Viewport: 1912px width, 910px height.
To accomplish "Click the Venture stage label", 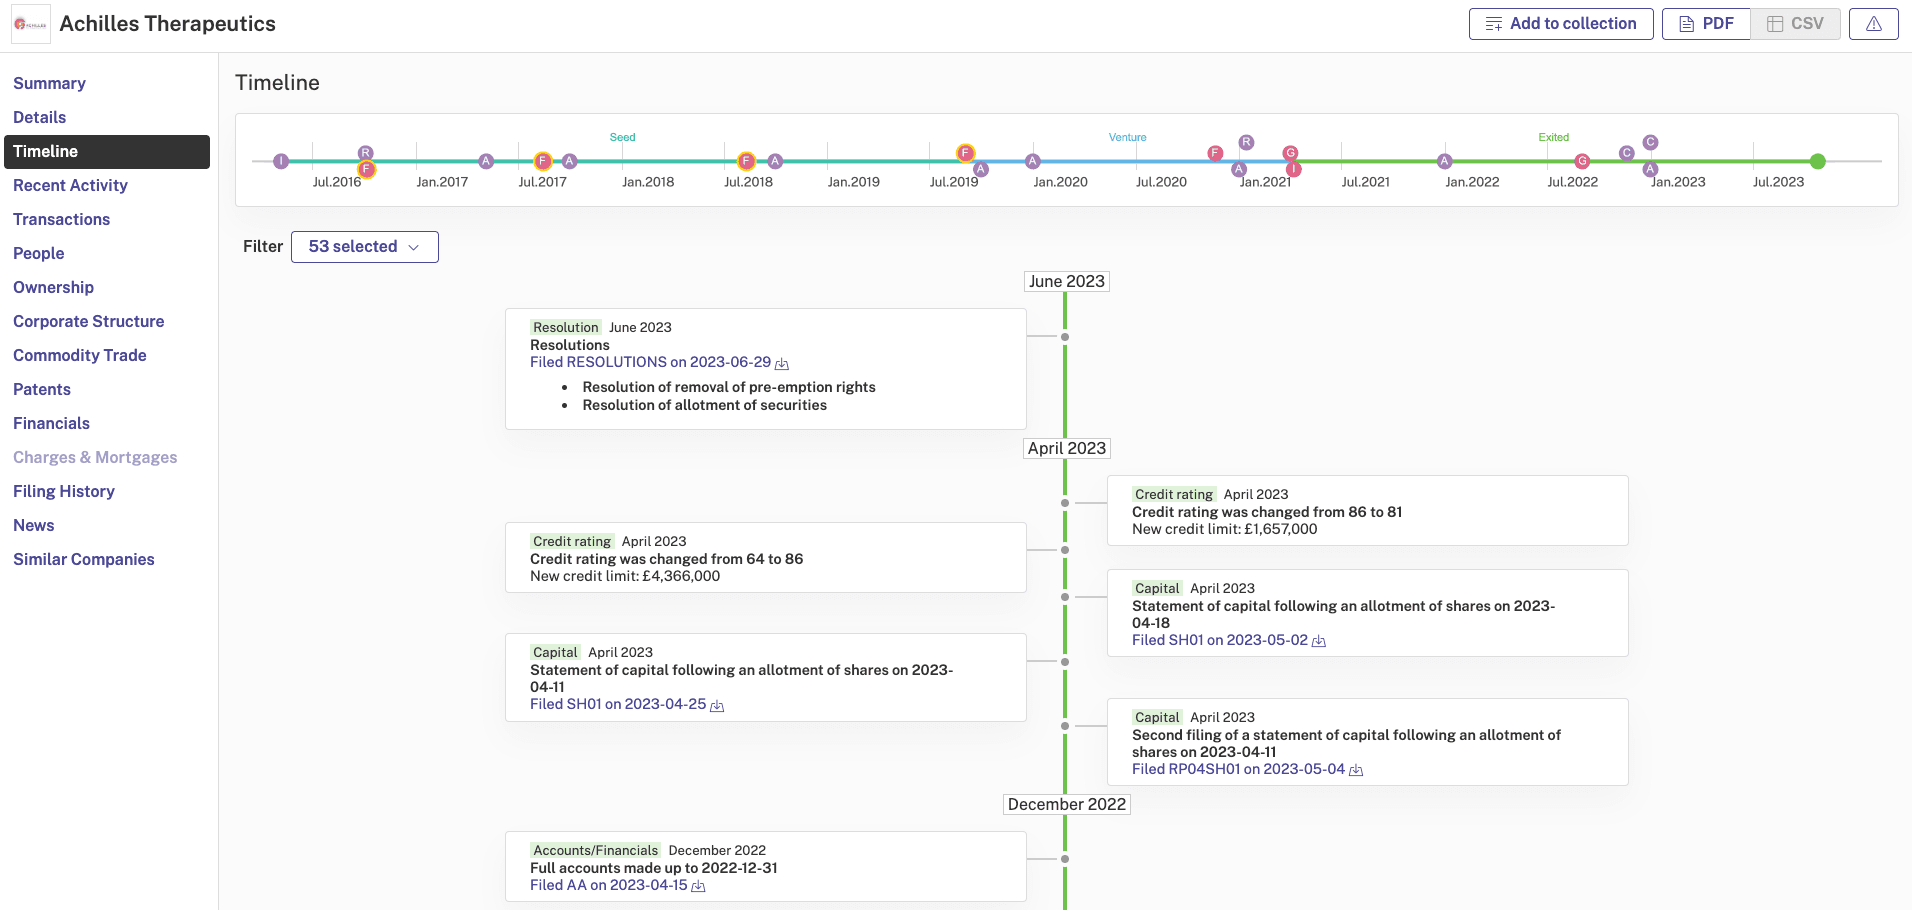I will (x=1127, y=137).
